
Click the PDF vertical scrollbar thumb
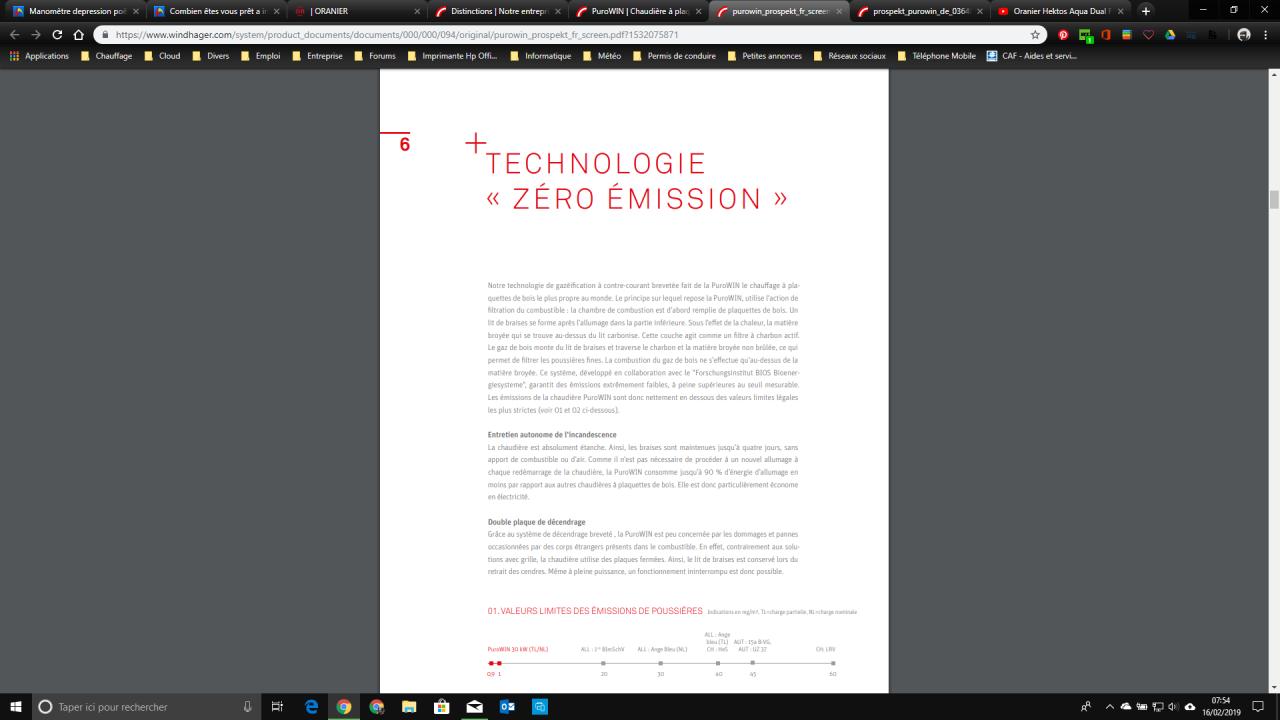click(x=1274, y=200)
